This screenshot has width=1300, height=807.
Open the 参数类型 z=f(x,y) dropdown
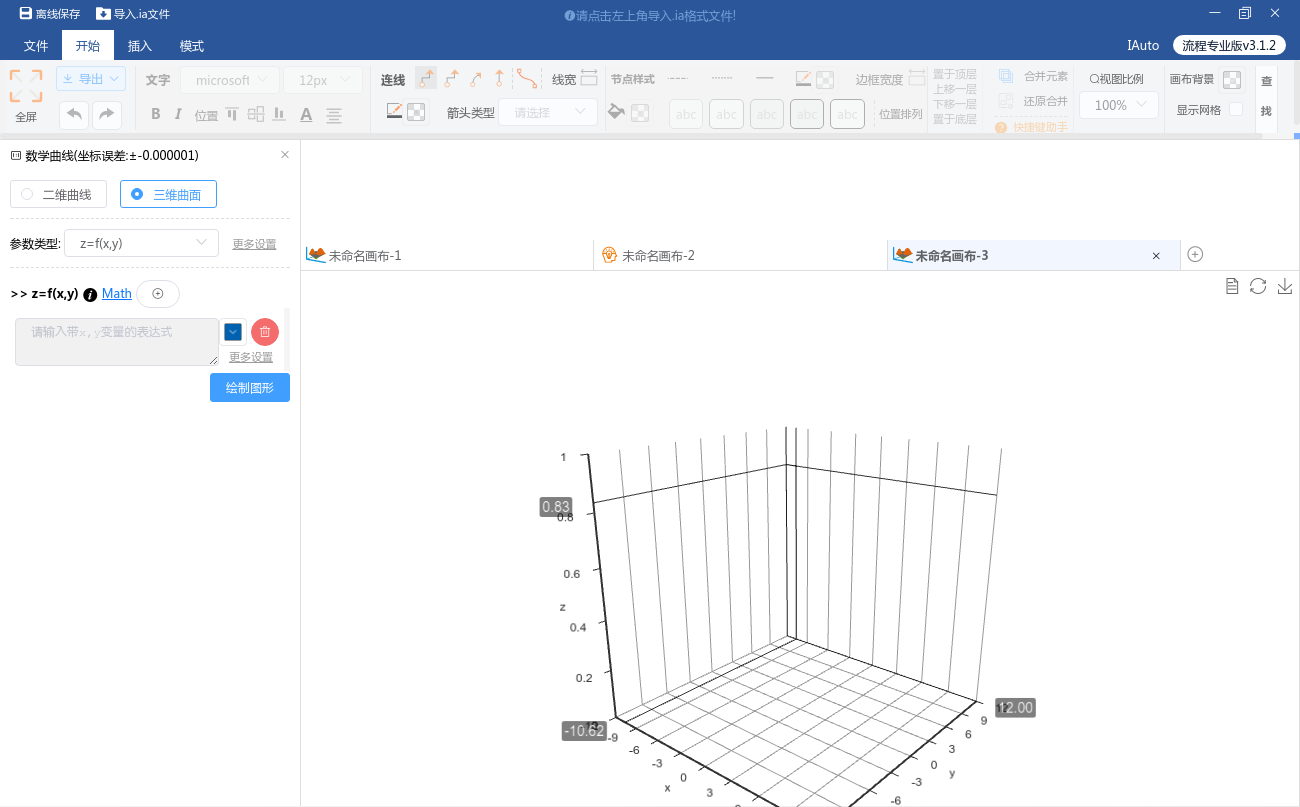[141, 243]
